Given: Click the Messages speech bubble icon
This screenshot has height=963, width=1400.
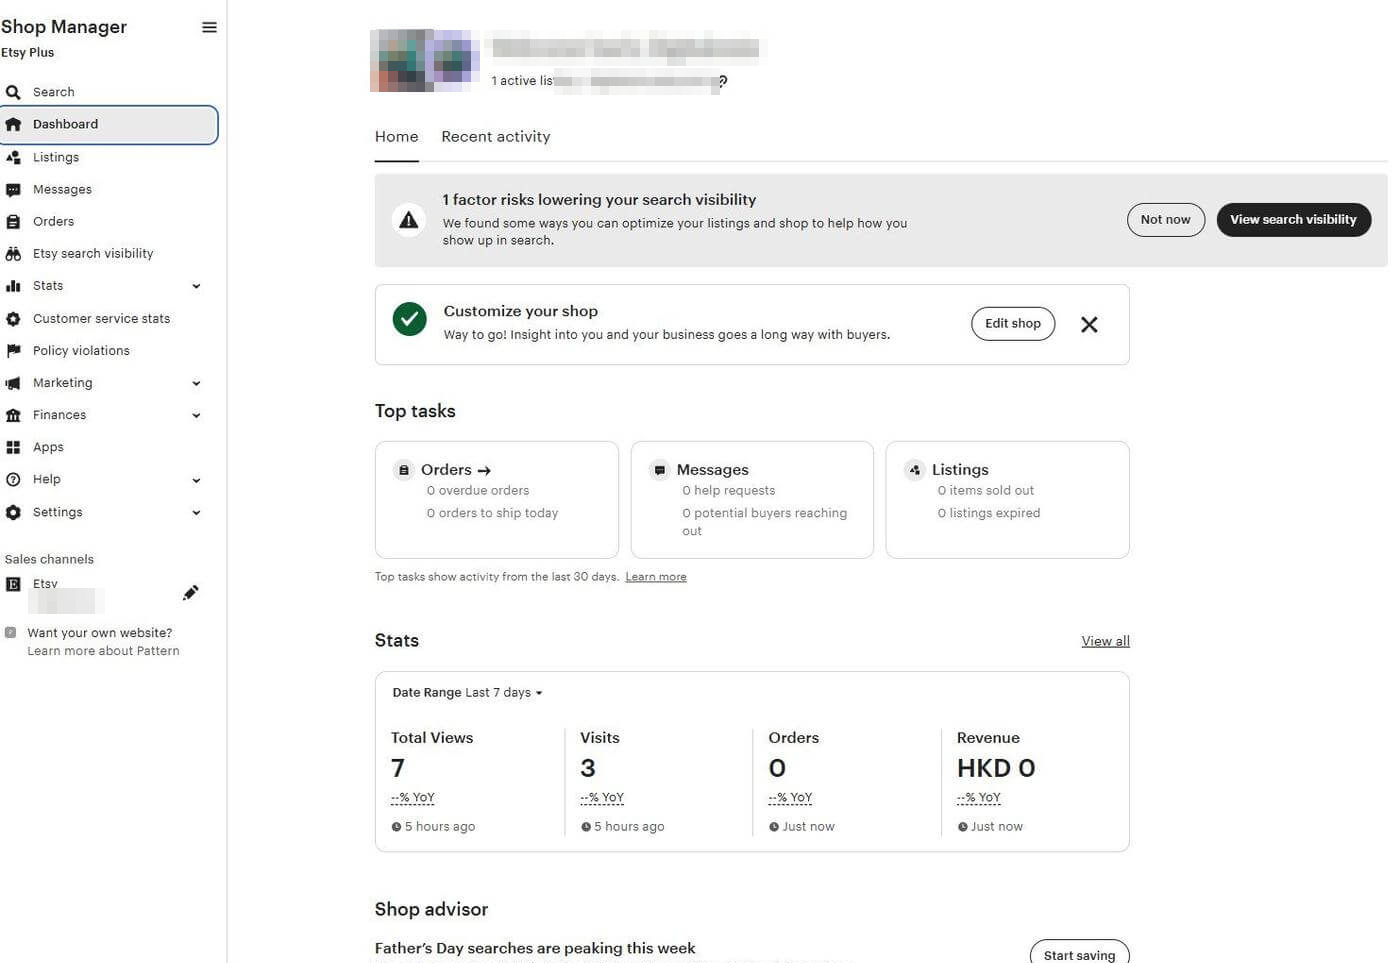Looking at the screenshot, I should pyautogui.click(x=13, y=189).
